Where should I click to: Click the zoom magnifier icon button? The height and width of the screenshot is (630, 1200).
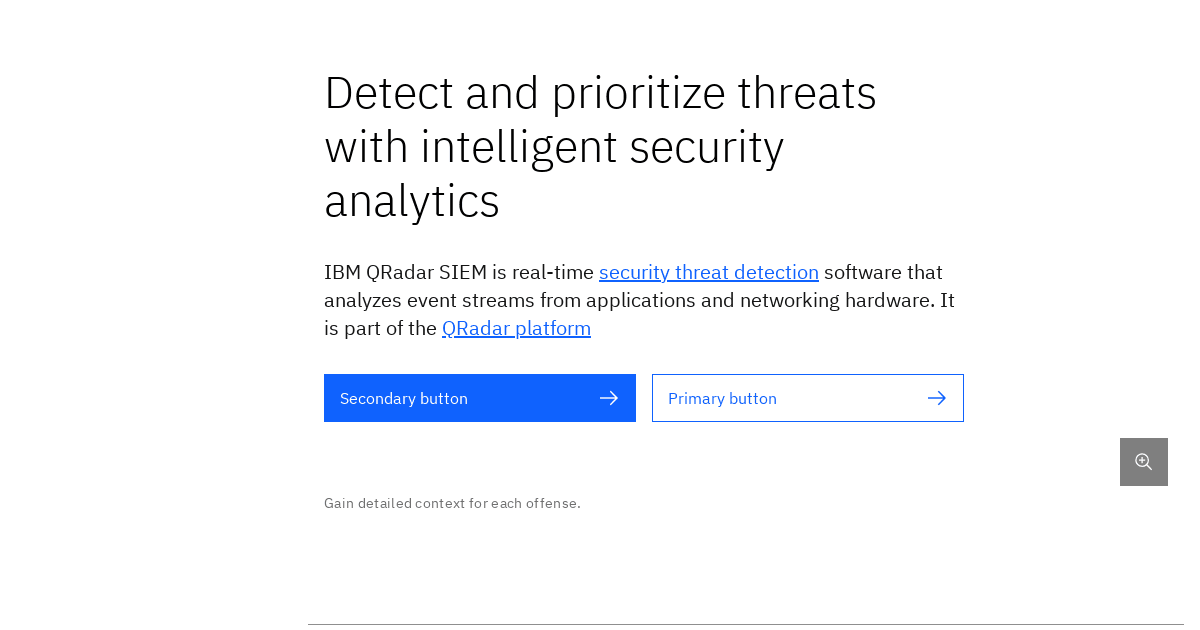1143,462
